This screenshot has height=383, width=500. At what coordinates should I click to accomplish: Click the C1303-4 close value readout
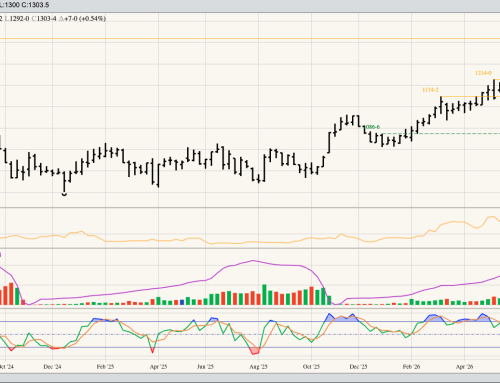pos(44,19)
